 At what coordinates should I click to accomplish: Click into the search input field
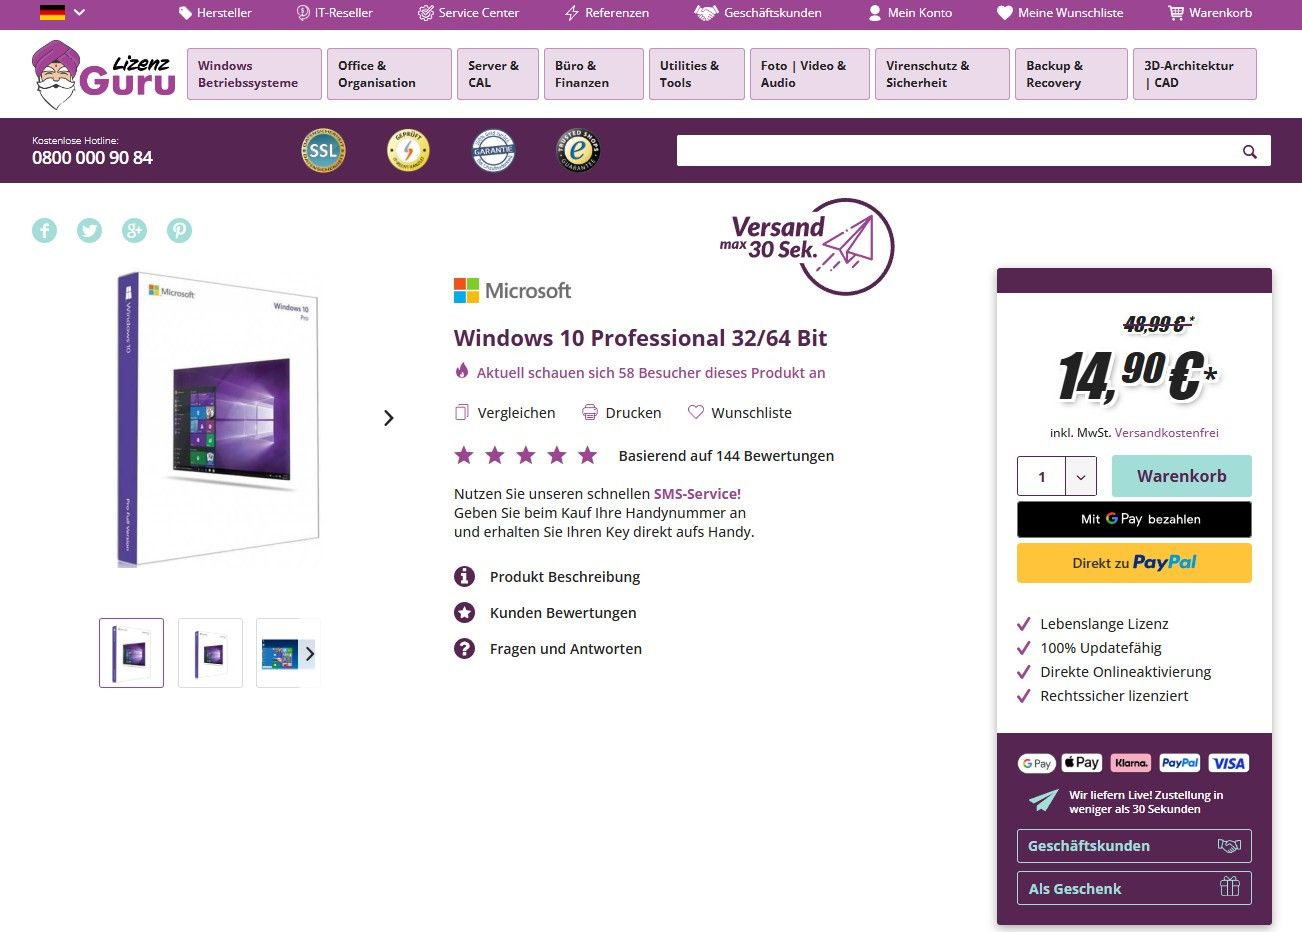pos(955,151)
